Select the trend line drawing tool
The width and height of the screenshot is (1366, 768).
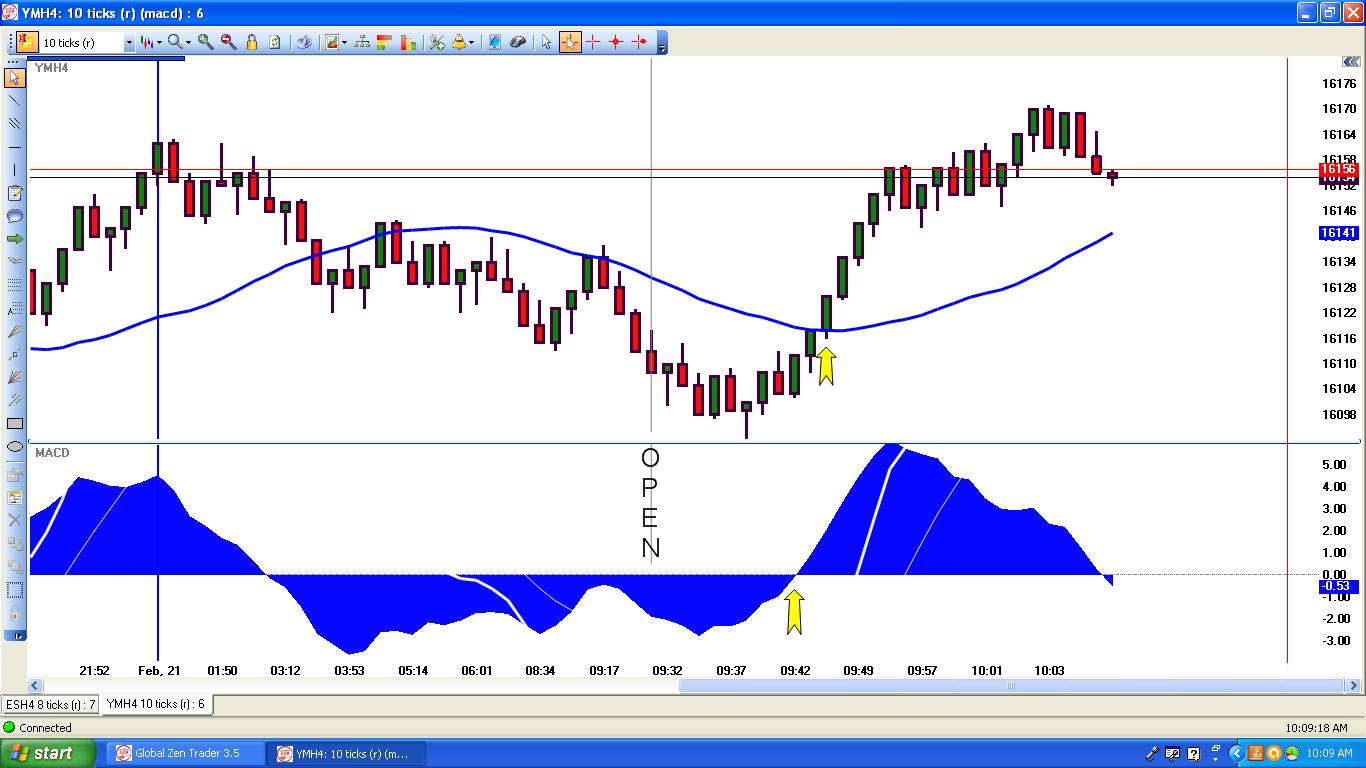[x=14, y=100]
